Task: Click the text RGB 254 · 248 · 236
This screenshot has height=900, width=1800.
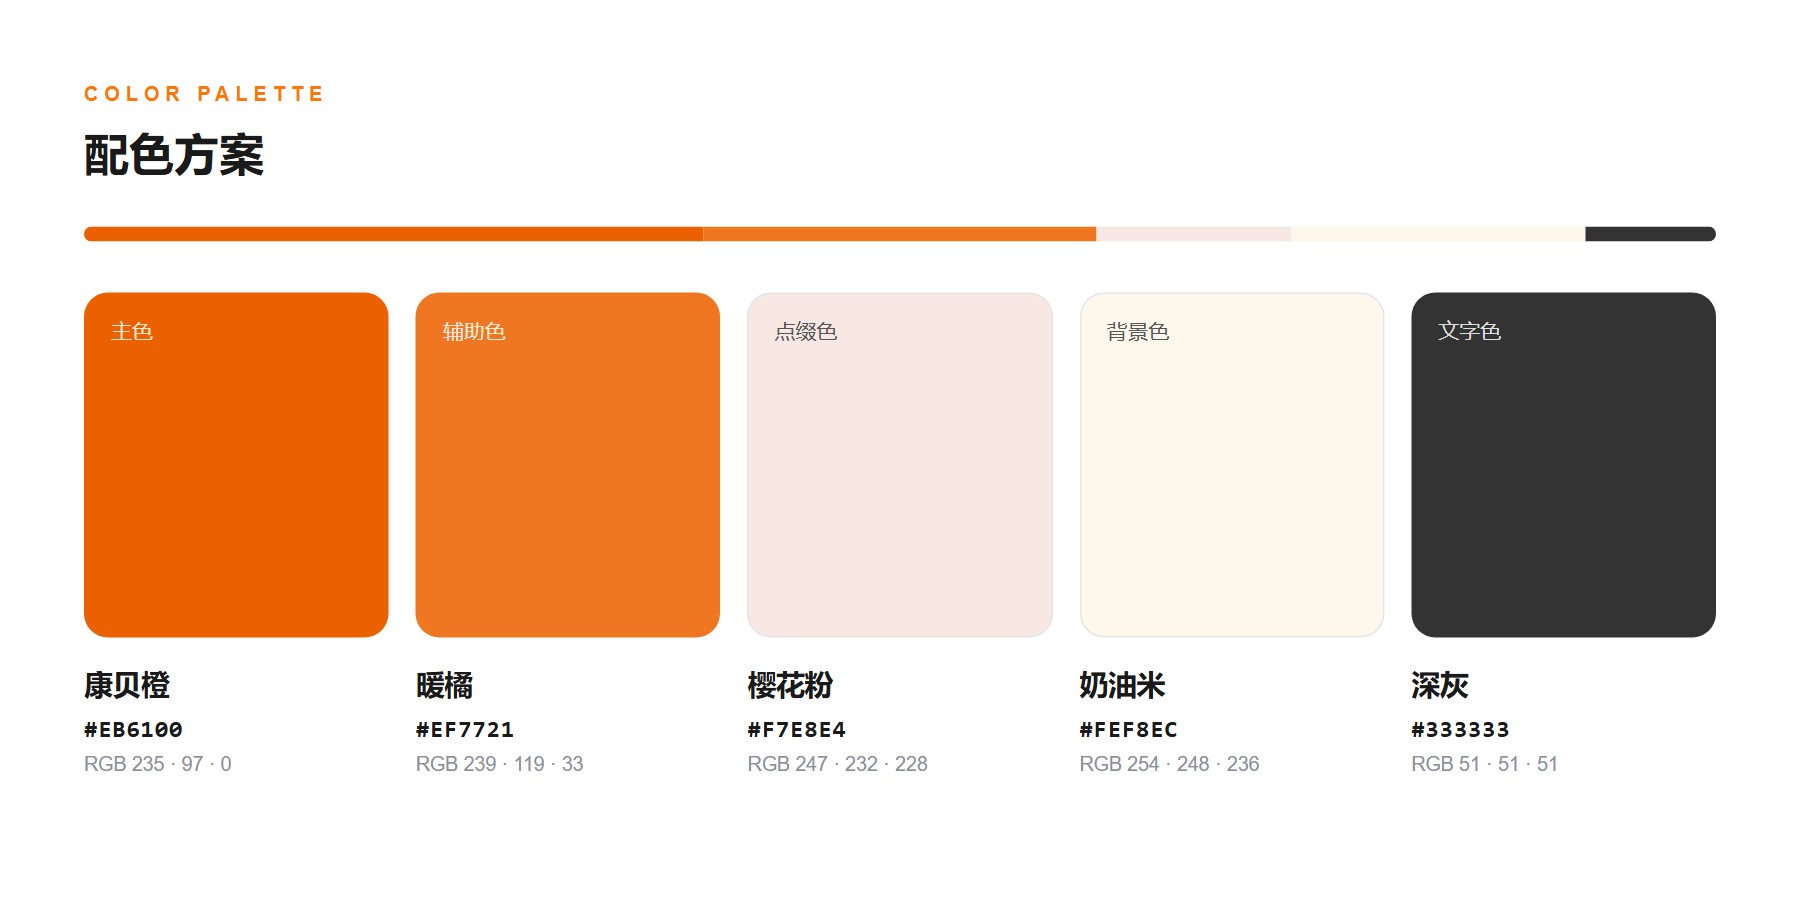Action: [x=1170, y=764]
